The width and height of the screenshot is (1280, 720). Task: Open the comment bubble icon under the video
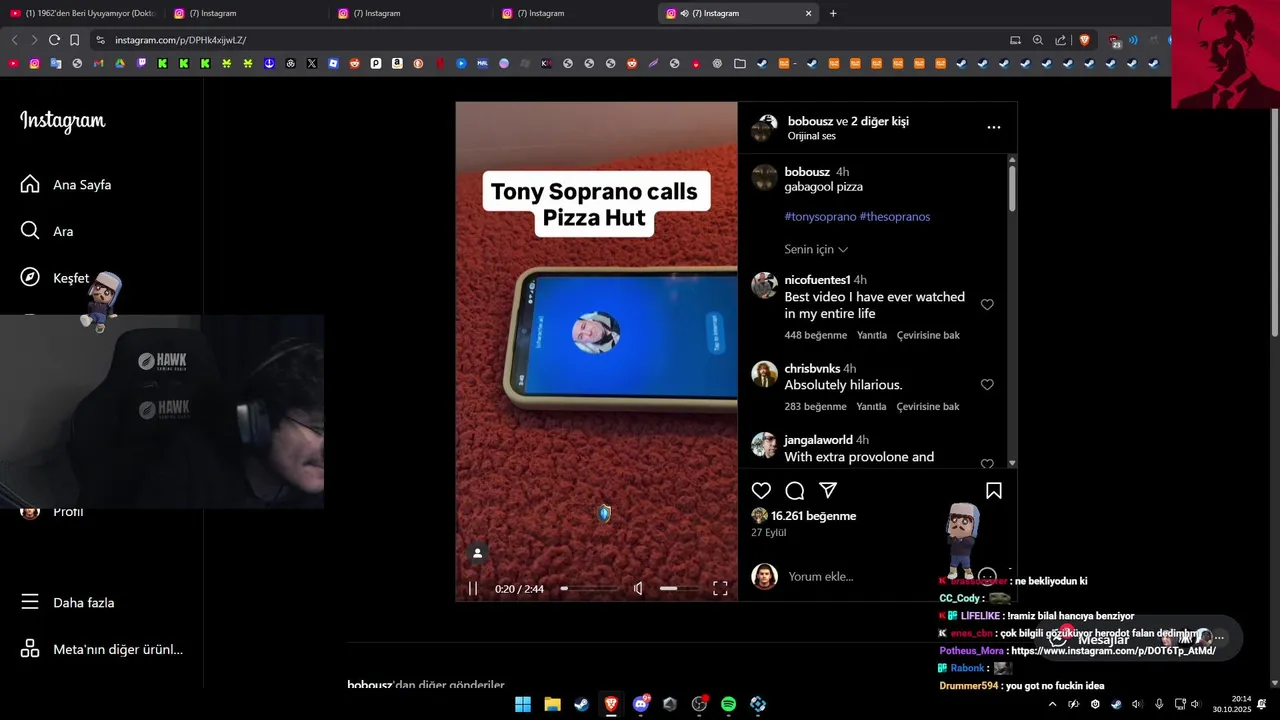coord(795,491)
